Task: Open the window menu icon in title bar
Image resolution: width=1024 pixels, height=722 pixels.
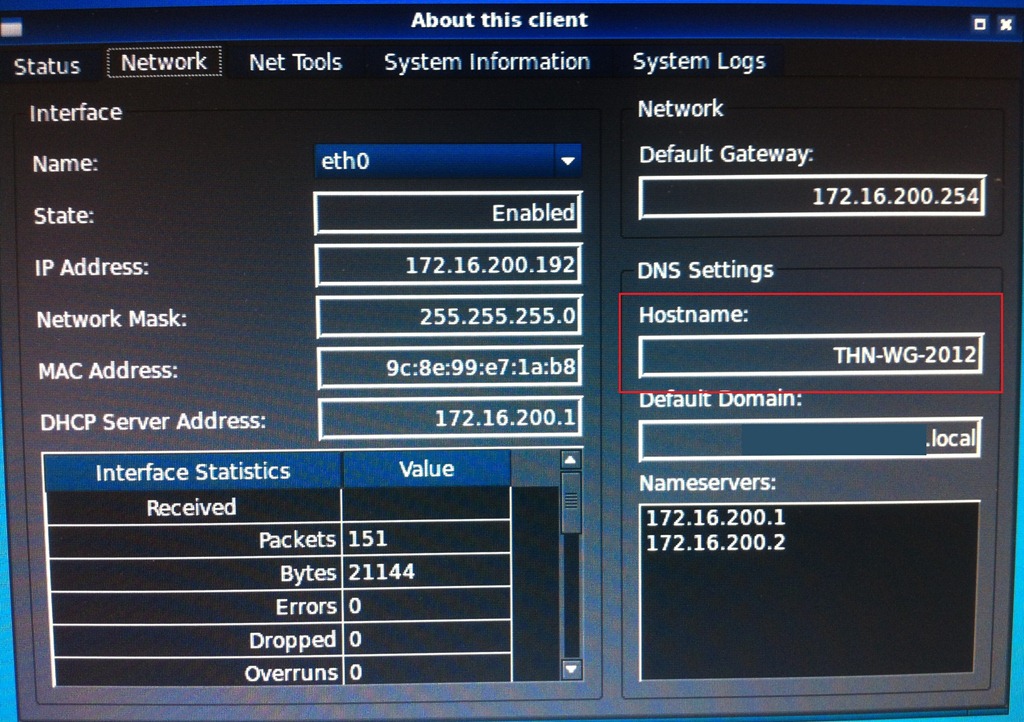Action: coord(12,26)
